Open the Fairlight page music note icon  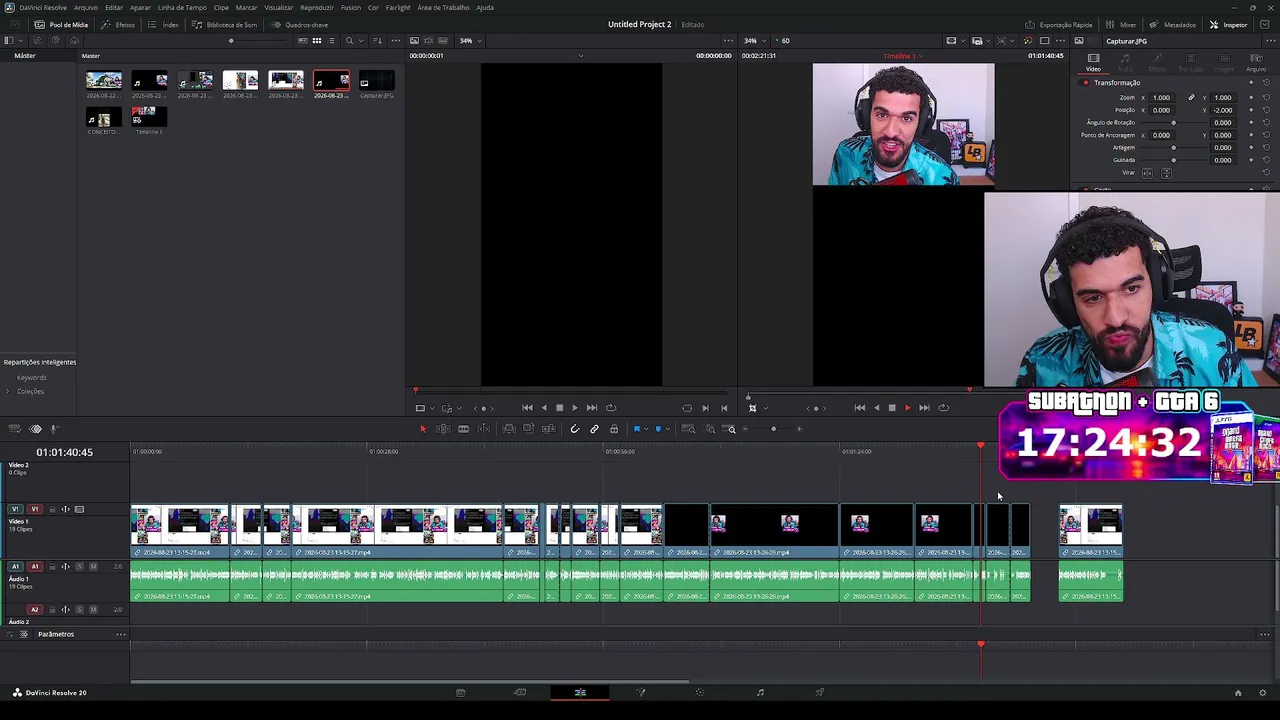pyautogui.click(x=760, y=692)
